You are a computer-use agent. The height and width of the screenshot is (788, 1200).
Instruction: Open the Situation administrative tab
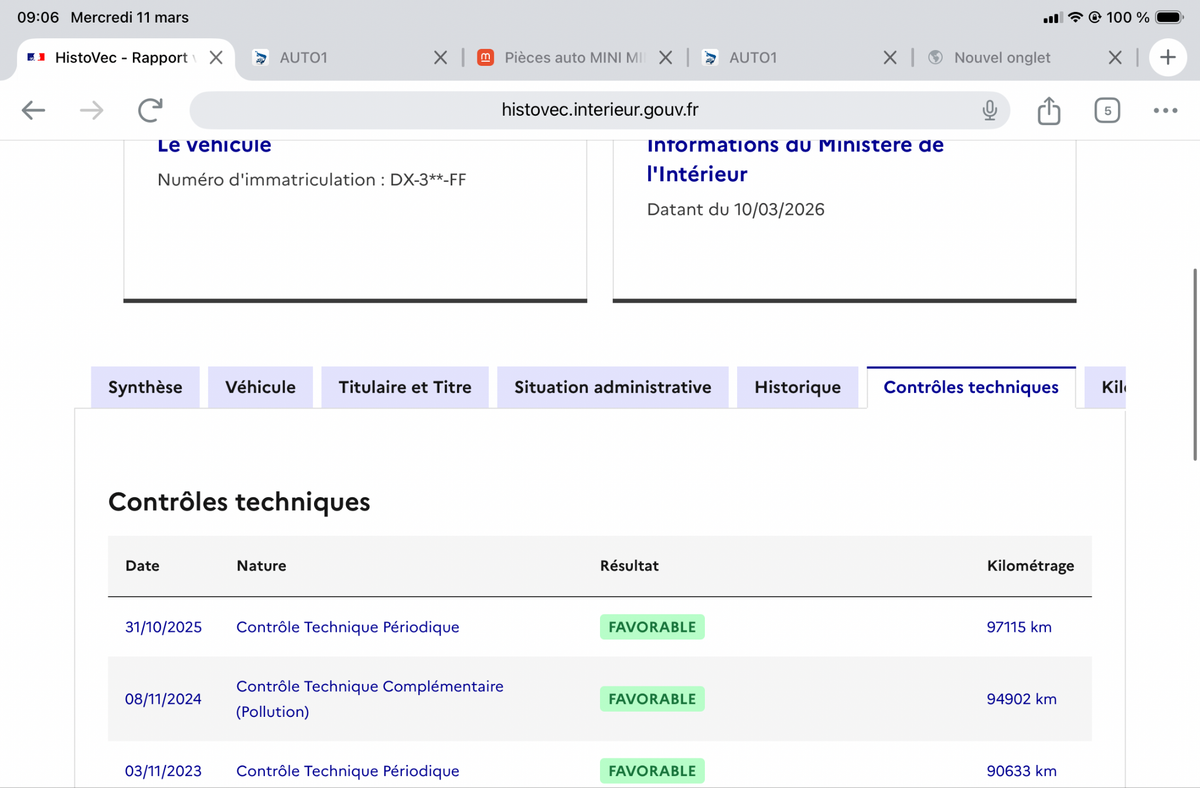pyautogui.click(x=613, y=387)
